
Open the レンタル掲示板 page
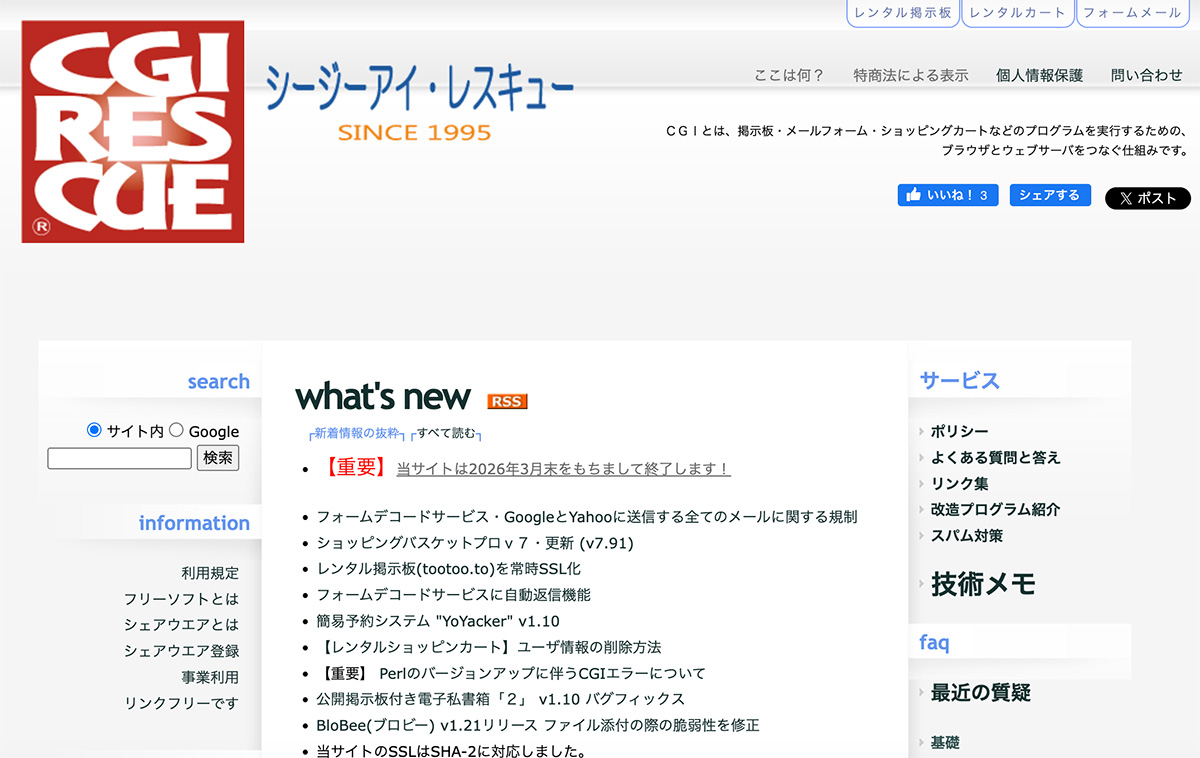coord(902,14)
